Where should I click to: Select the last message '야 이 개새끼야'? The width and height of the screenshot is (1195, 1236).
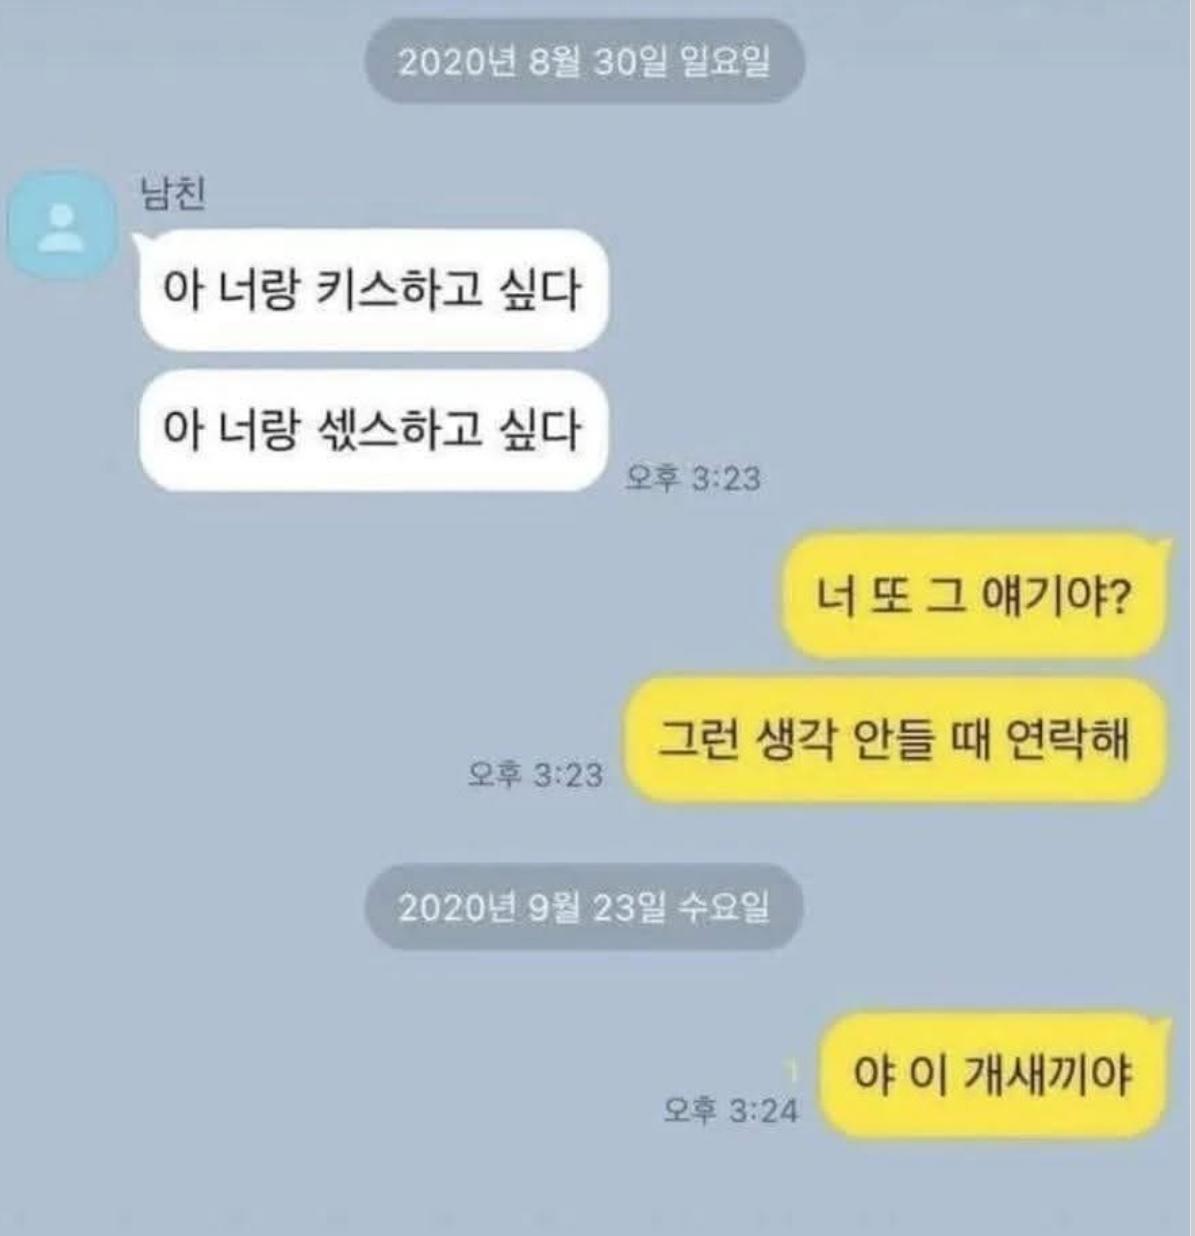993,1075
